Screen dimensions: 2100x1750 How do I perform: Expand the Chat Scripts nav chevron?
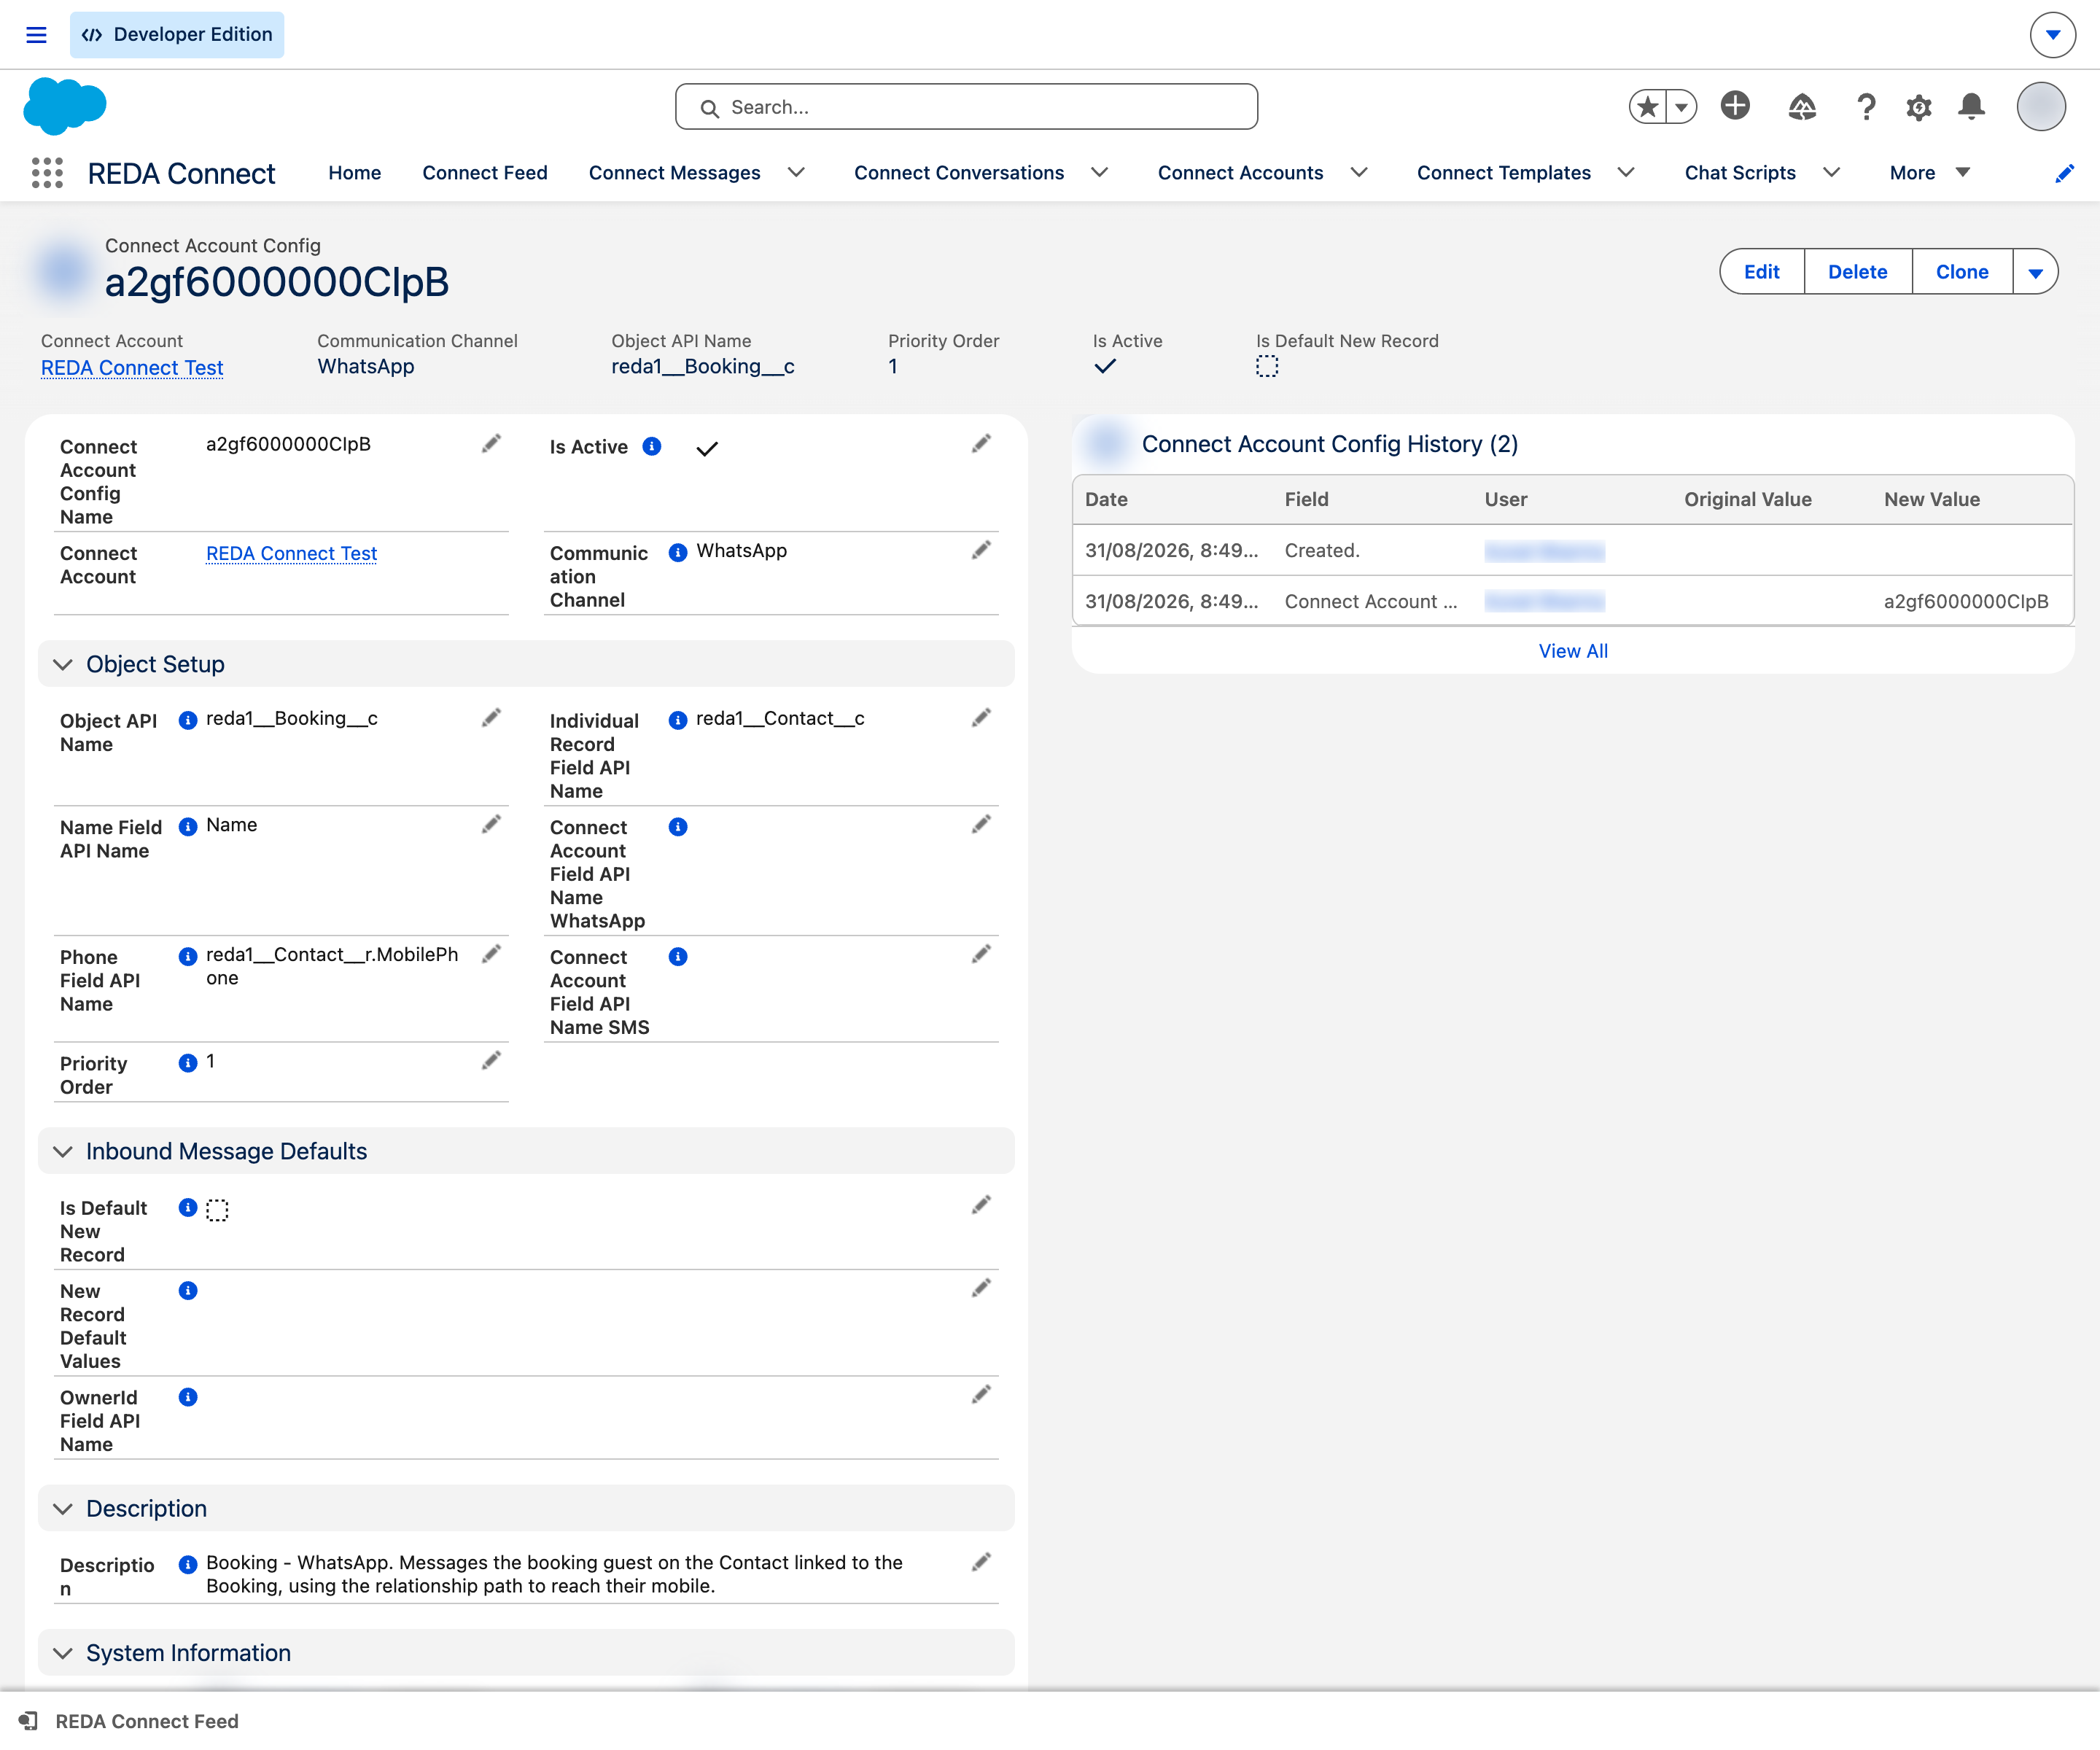click(1831, 173)
